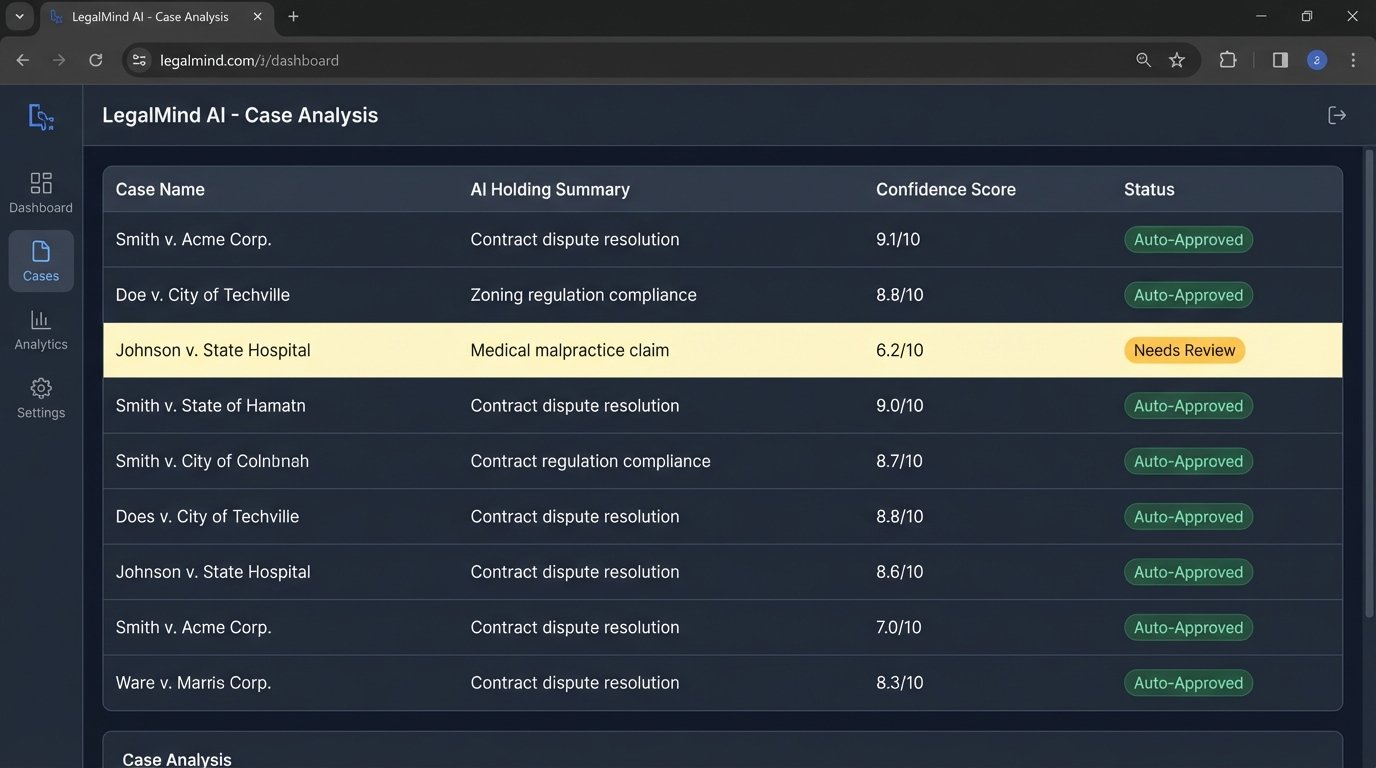Click the browser profile avatar
The height and width of the screenshot is (768, 1376).
(1316, 60)
